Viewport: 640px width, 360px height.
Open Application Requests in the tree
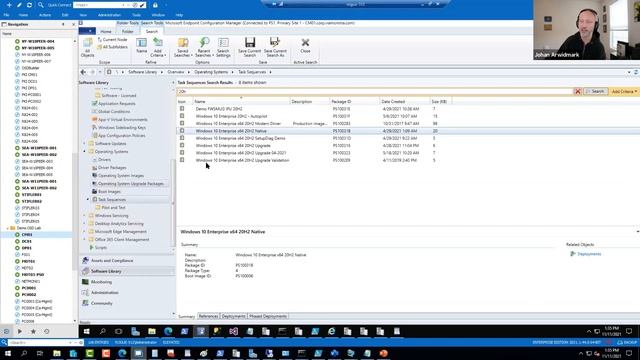116,104
